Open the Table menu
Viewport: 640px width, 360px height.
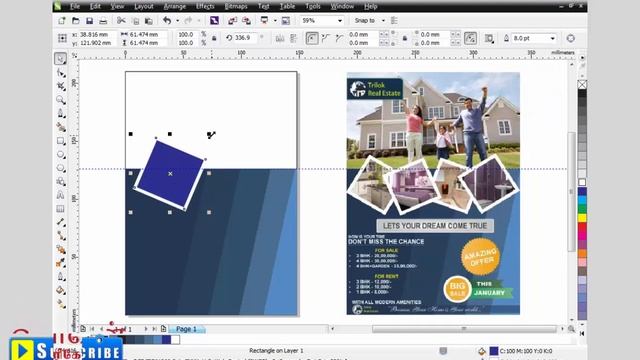pyautogui.click(x=287, y=6)
